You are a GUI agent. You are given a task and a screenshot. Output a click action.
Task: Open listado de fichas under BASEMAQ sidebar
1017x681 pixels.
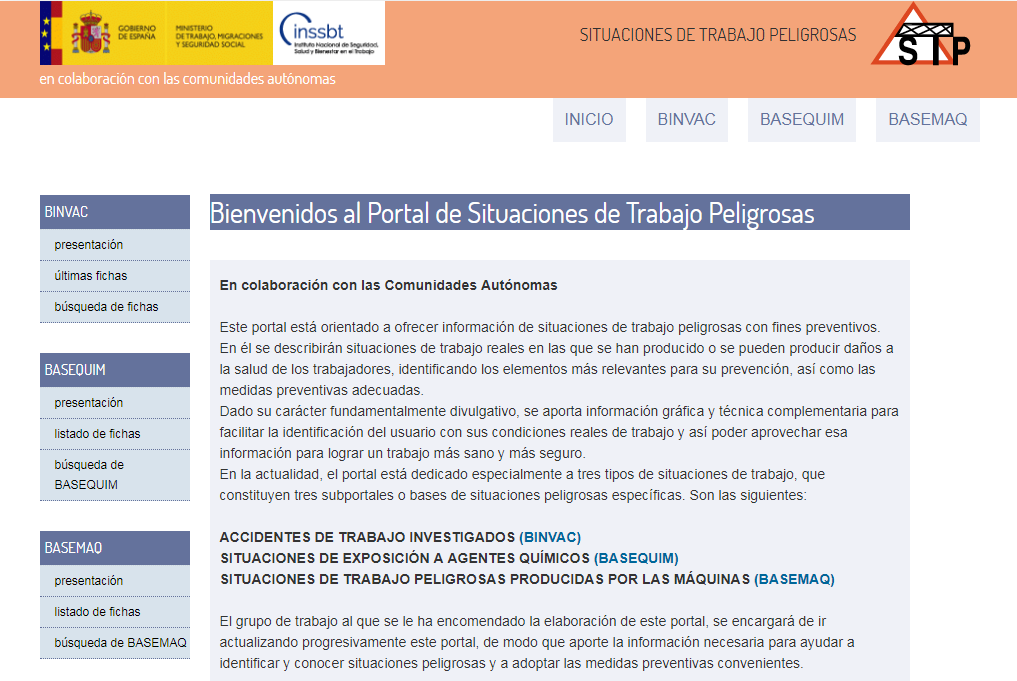(115, 612)
